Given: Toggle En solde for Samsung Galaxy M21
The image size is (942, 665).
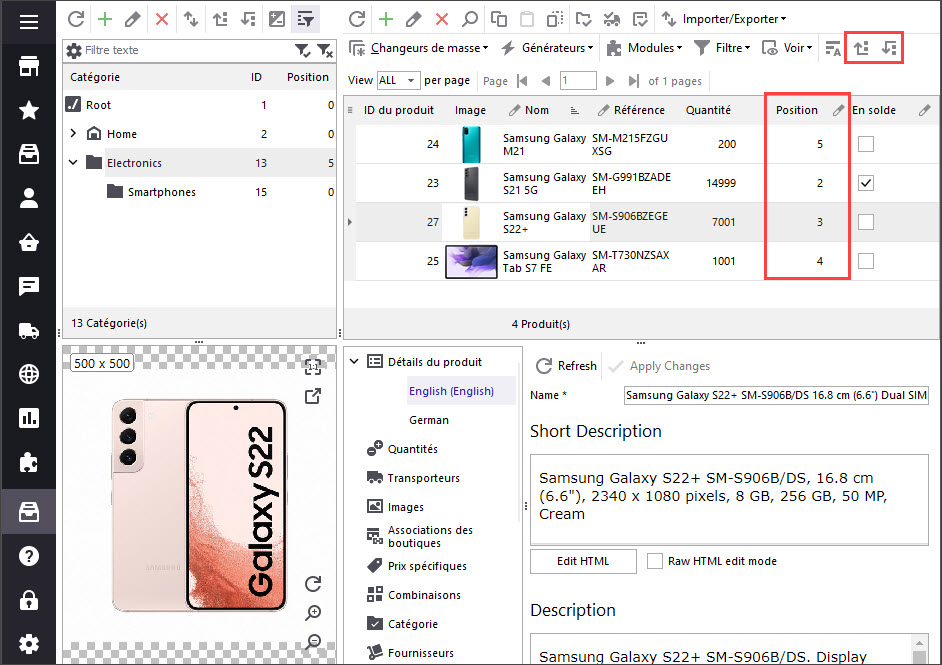Looking at the screenshot, I should [x=866, y=144].
